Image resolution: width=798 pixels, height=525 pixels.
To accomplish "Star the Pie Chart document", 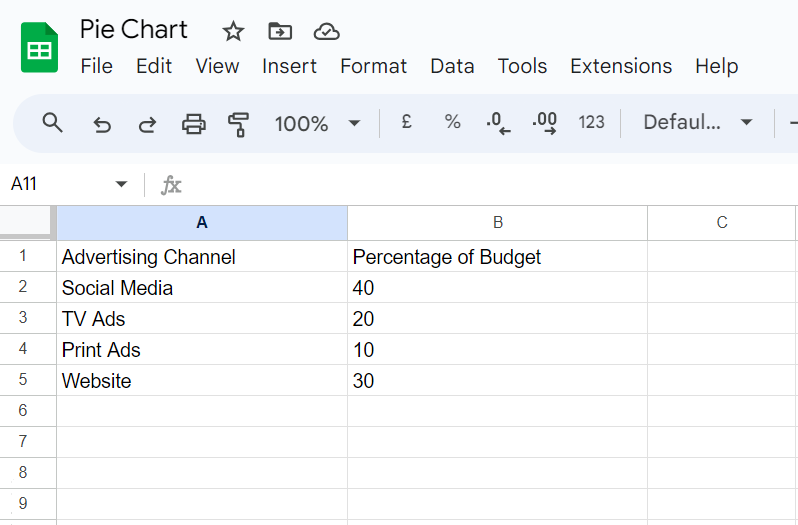I will coord(233,32).
